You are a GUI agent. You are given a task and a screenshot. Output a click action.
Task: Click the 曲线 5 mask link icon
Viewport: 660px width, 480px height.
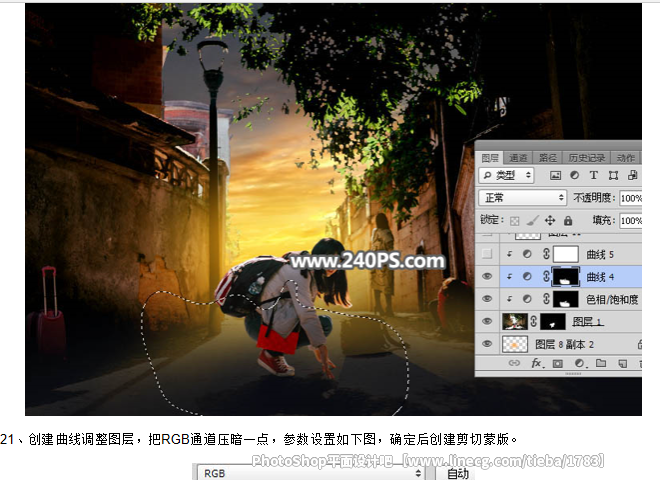(x=546, y=253)
